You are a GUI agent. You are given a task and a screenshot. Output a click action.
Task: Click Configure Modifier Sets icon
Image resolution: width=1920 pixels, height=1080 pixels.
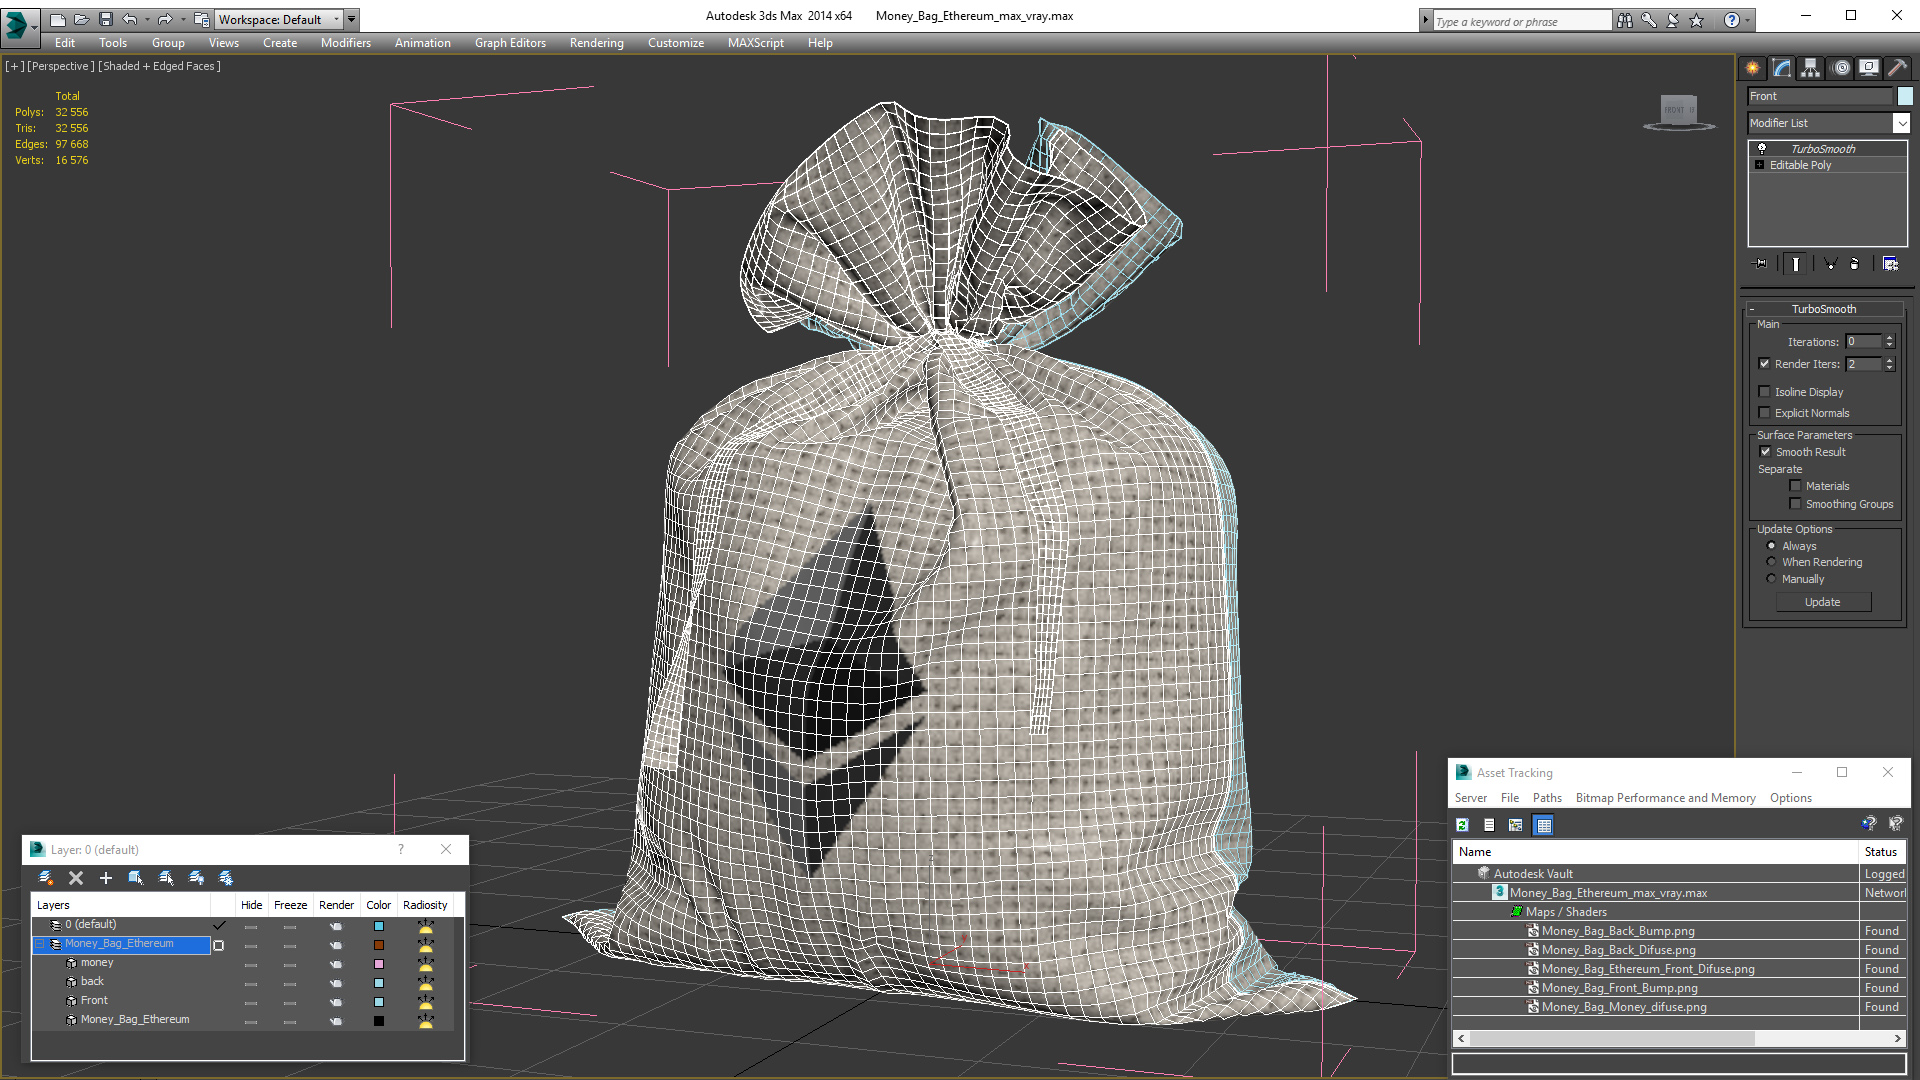point(1890,264)
